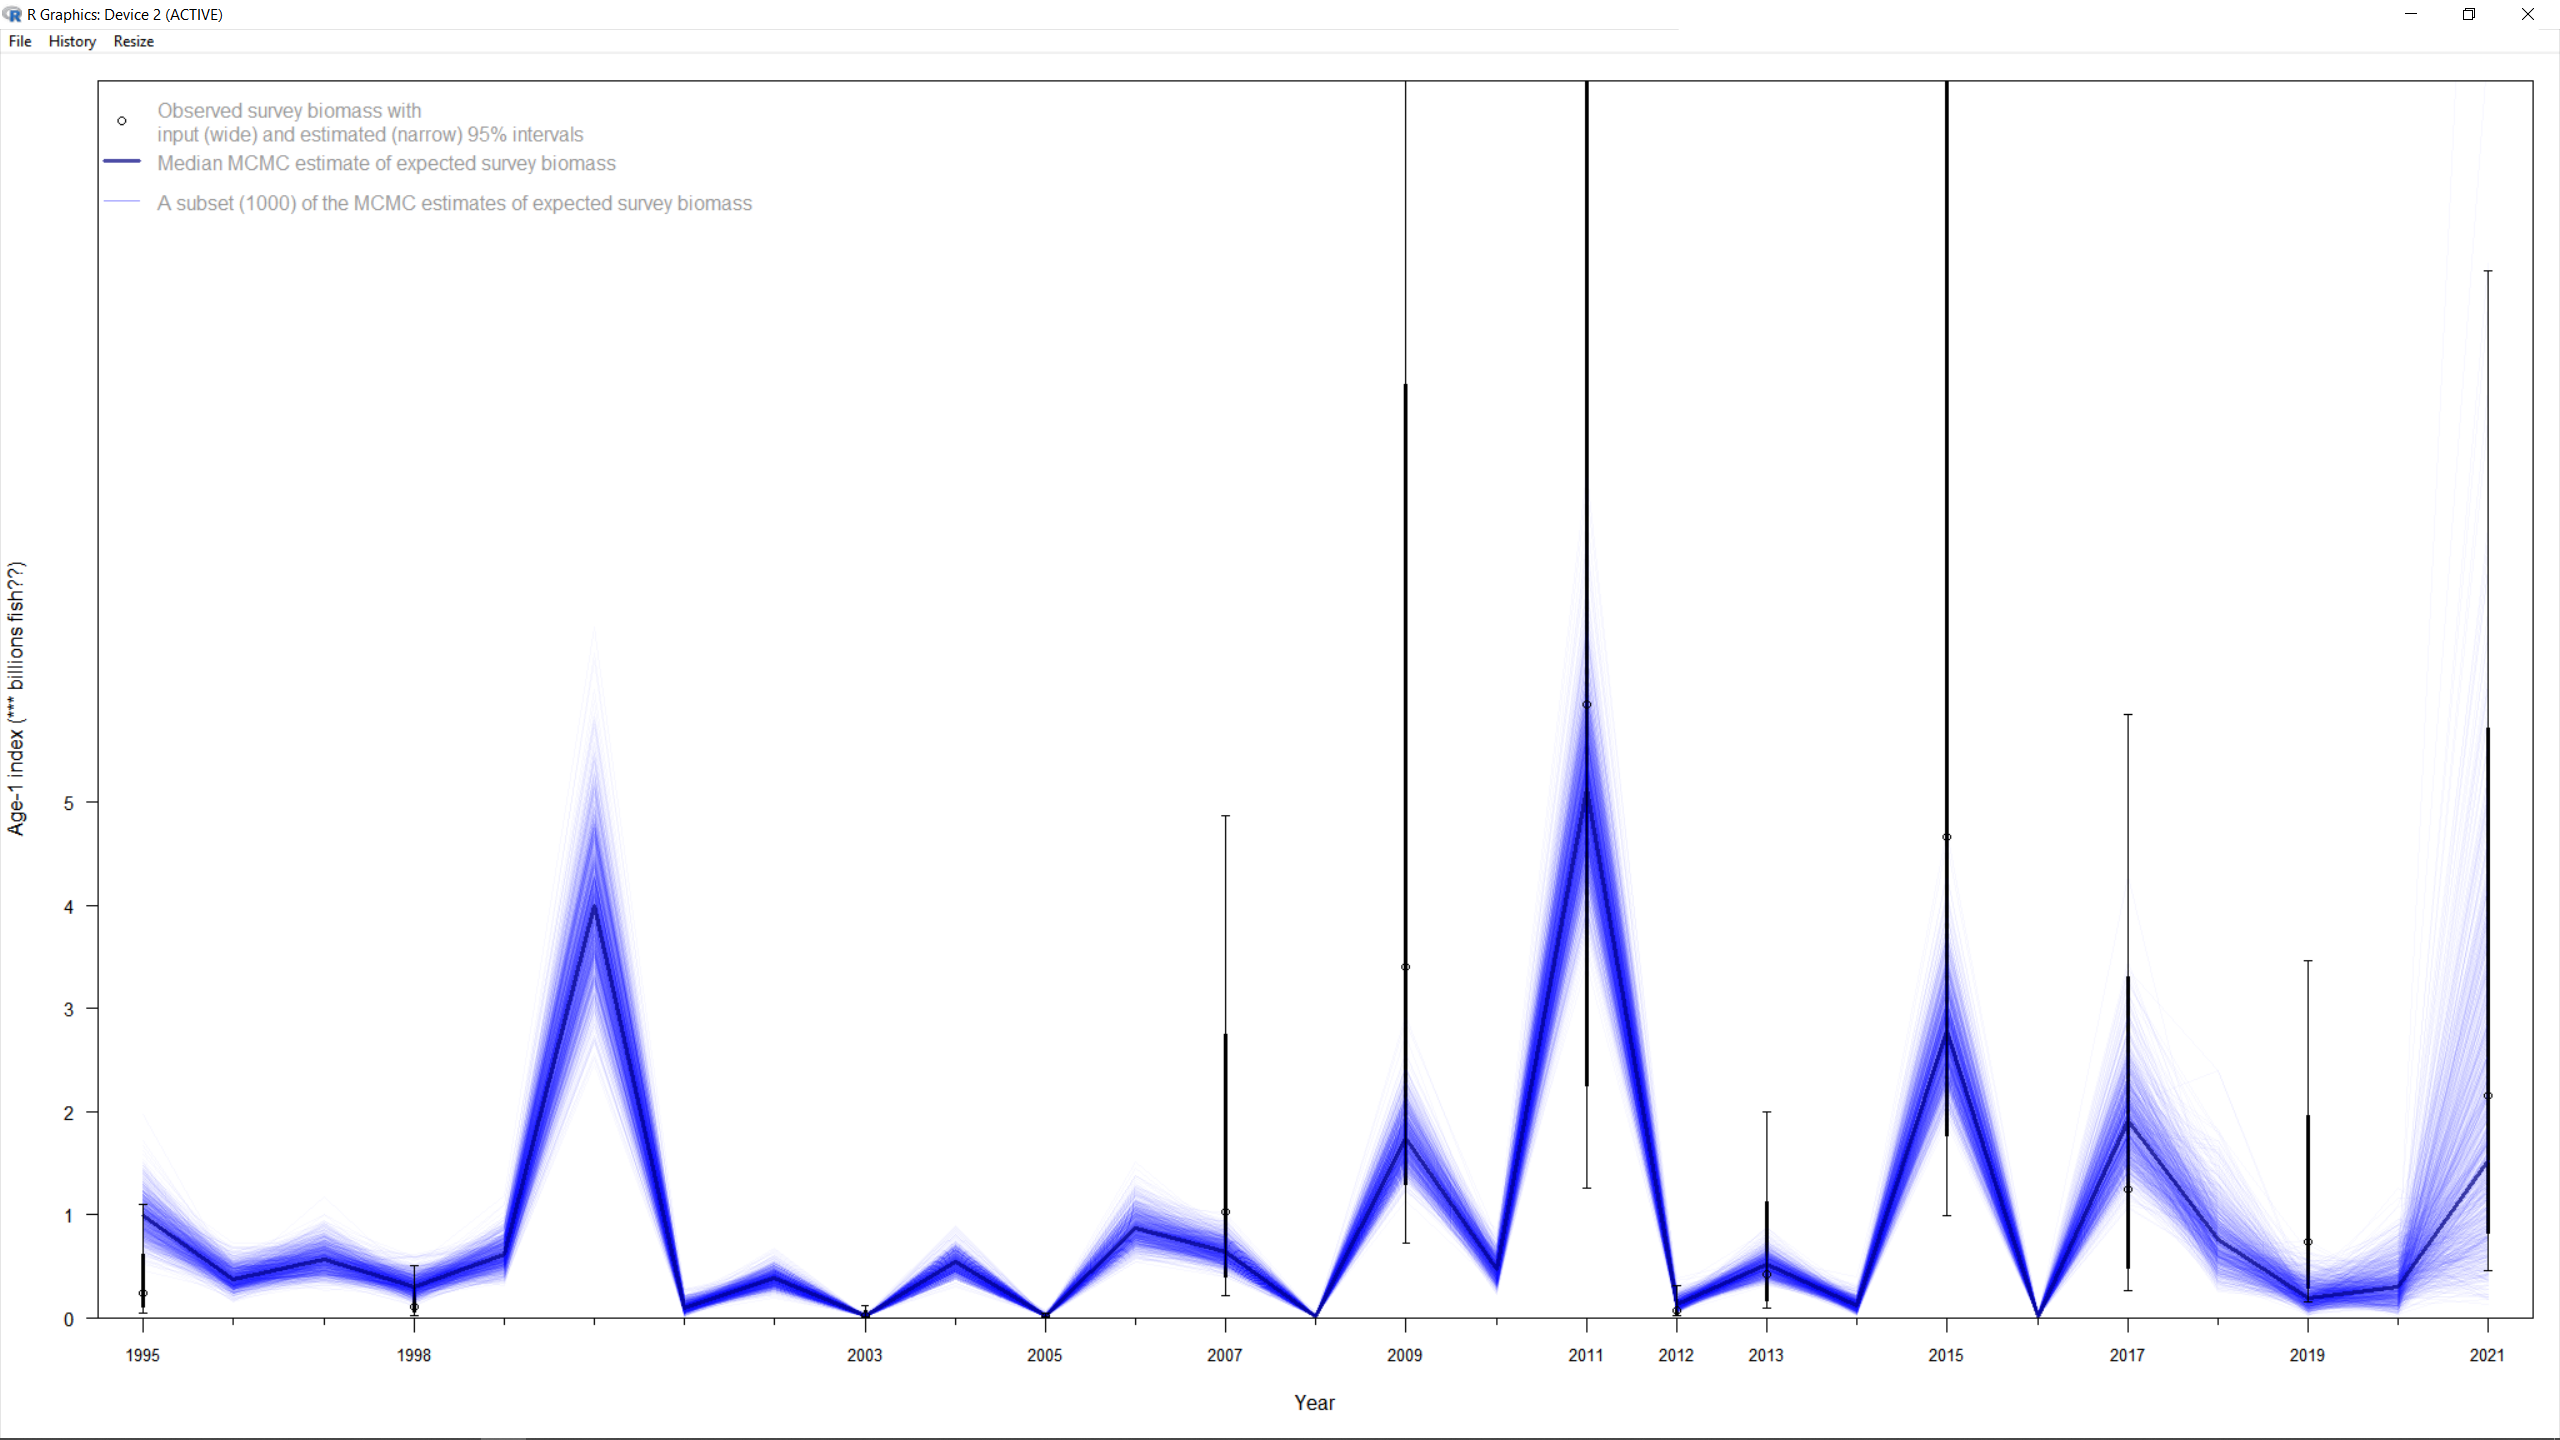Viewport: 2560px width, 1440px height.
Task: Click the minimize window button
Action: (x=2409, y=14)
